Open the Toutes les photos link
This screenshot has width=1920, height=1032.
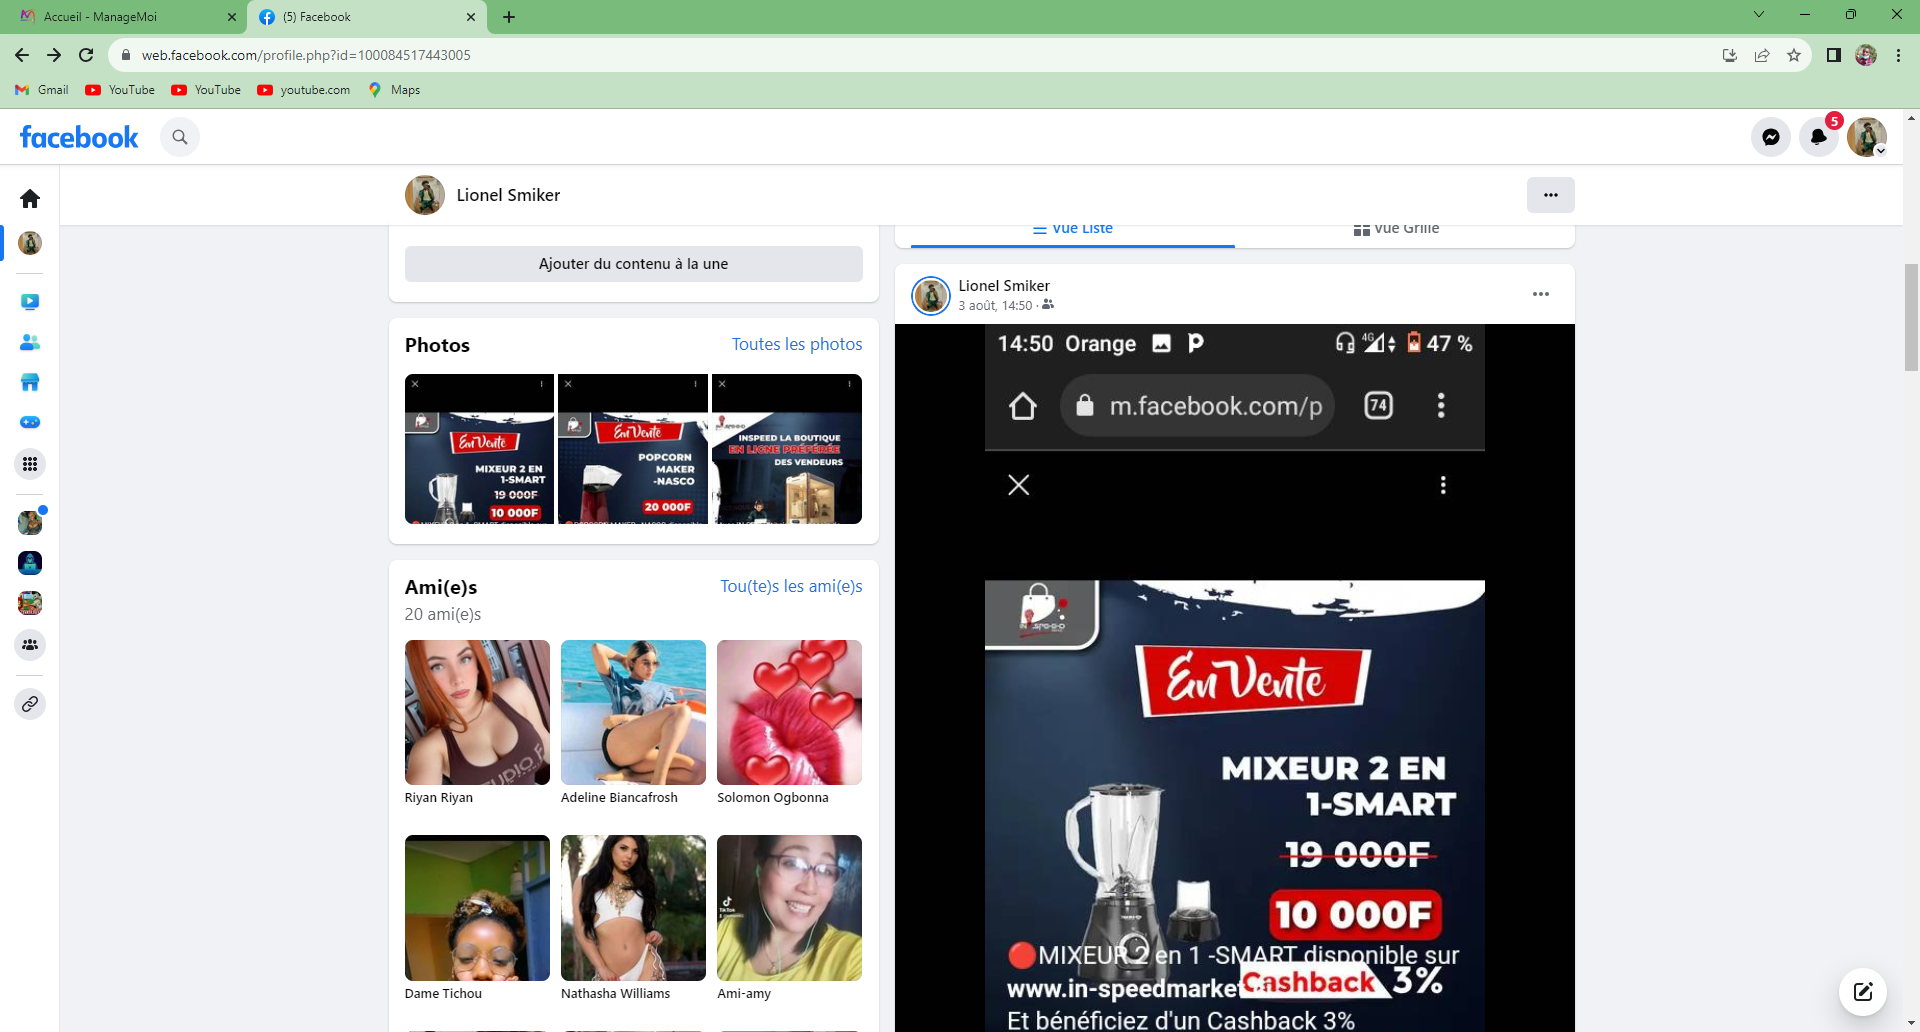pyautogui.click(x=796, y=344)
